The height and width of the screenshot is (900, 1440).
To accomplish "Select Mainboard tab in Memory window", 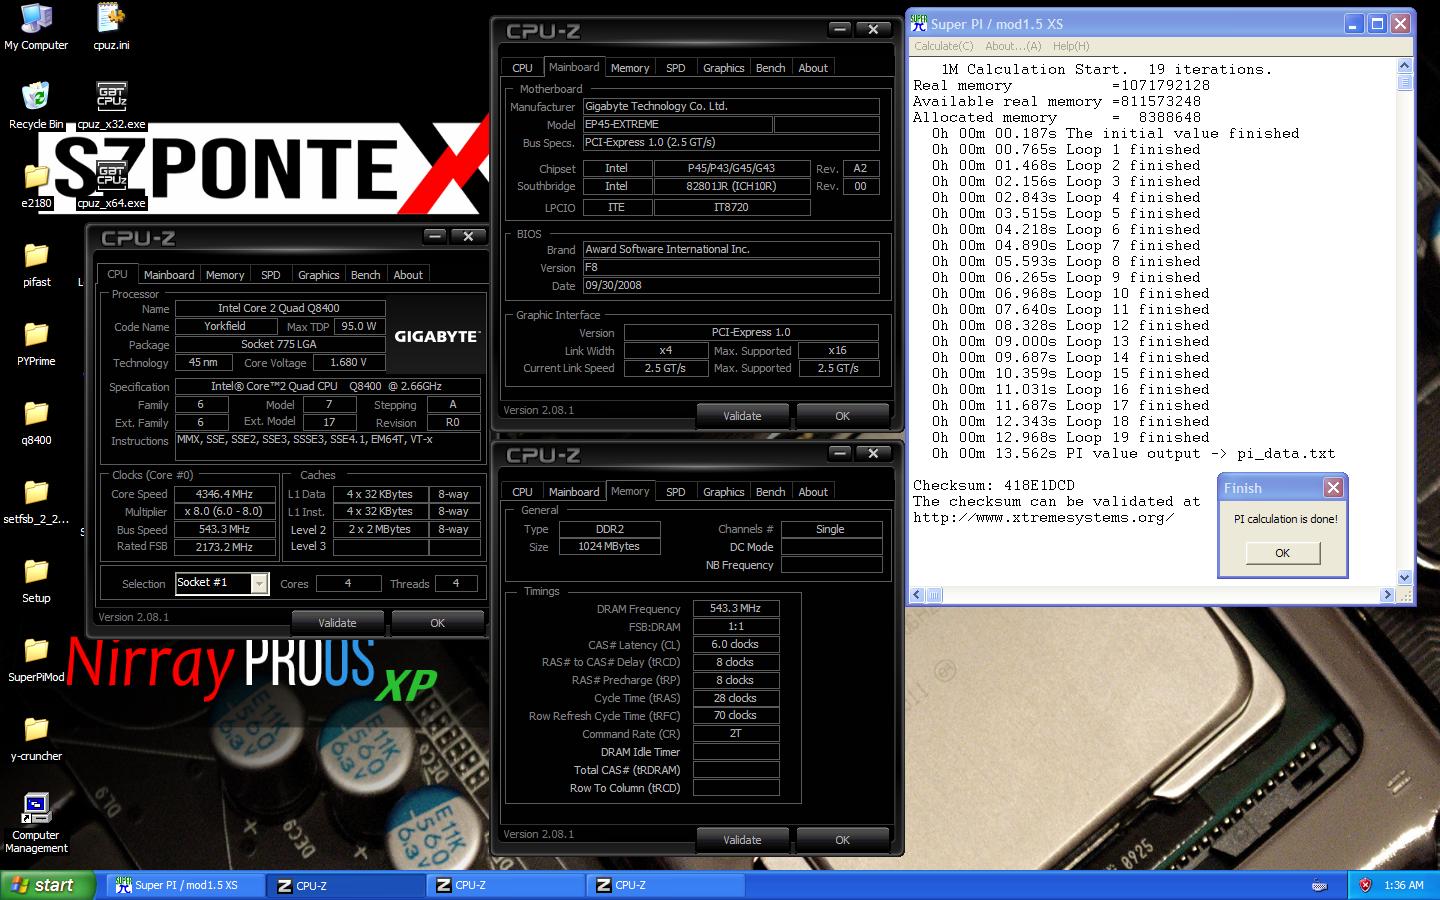I will (x=574, y=492).
